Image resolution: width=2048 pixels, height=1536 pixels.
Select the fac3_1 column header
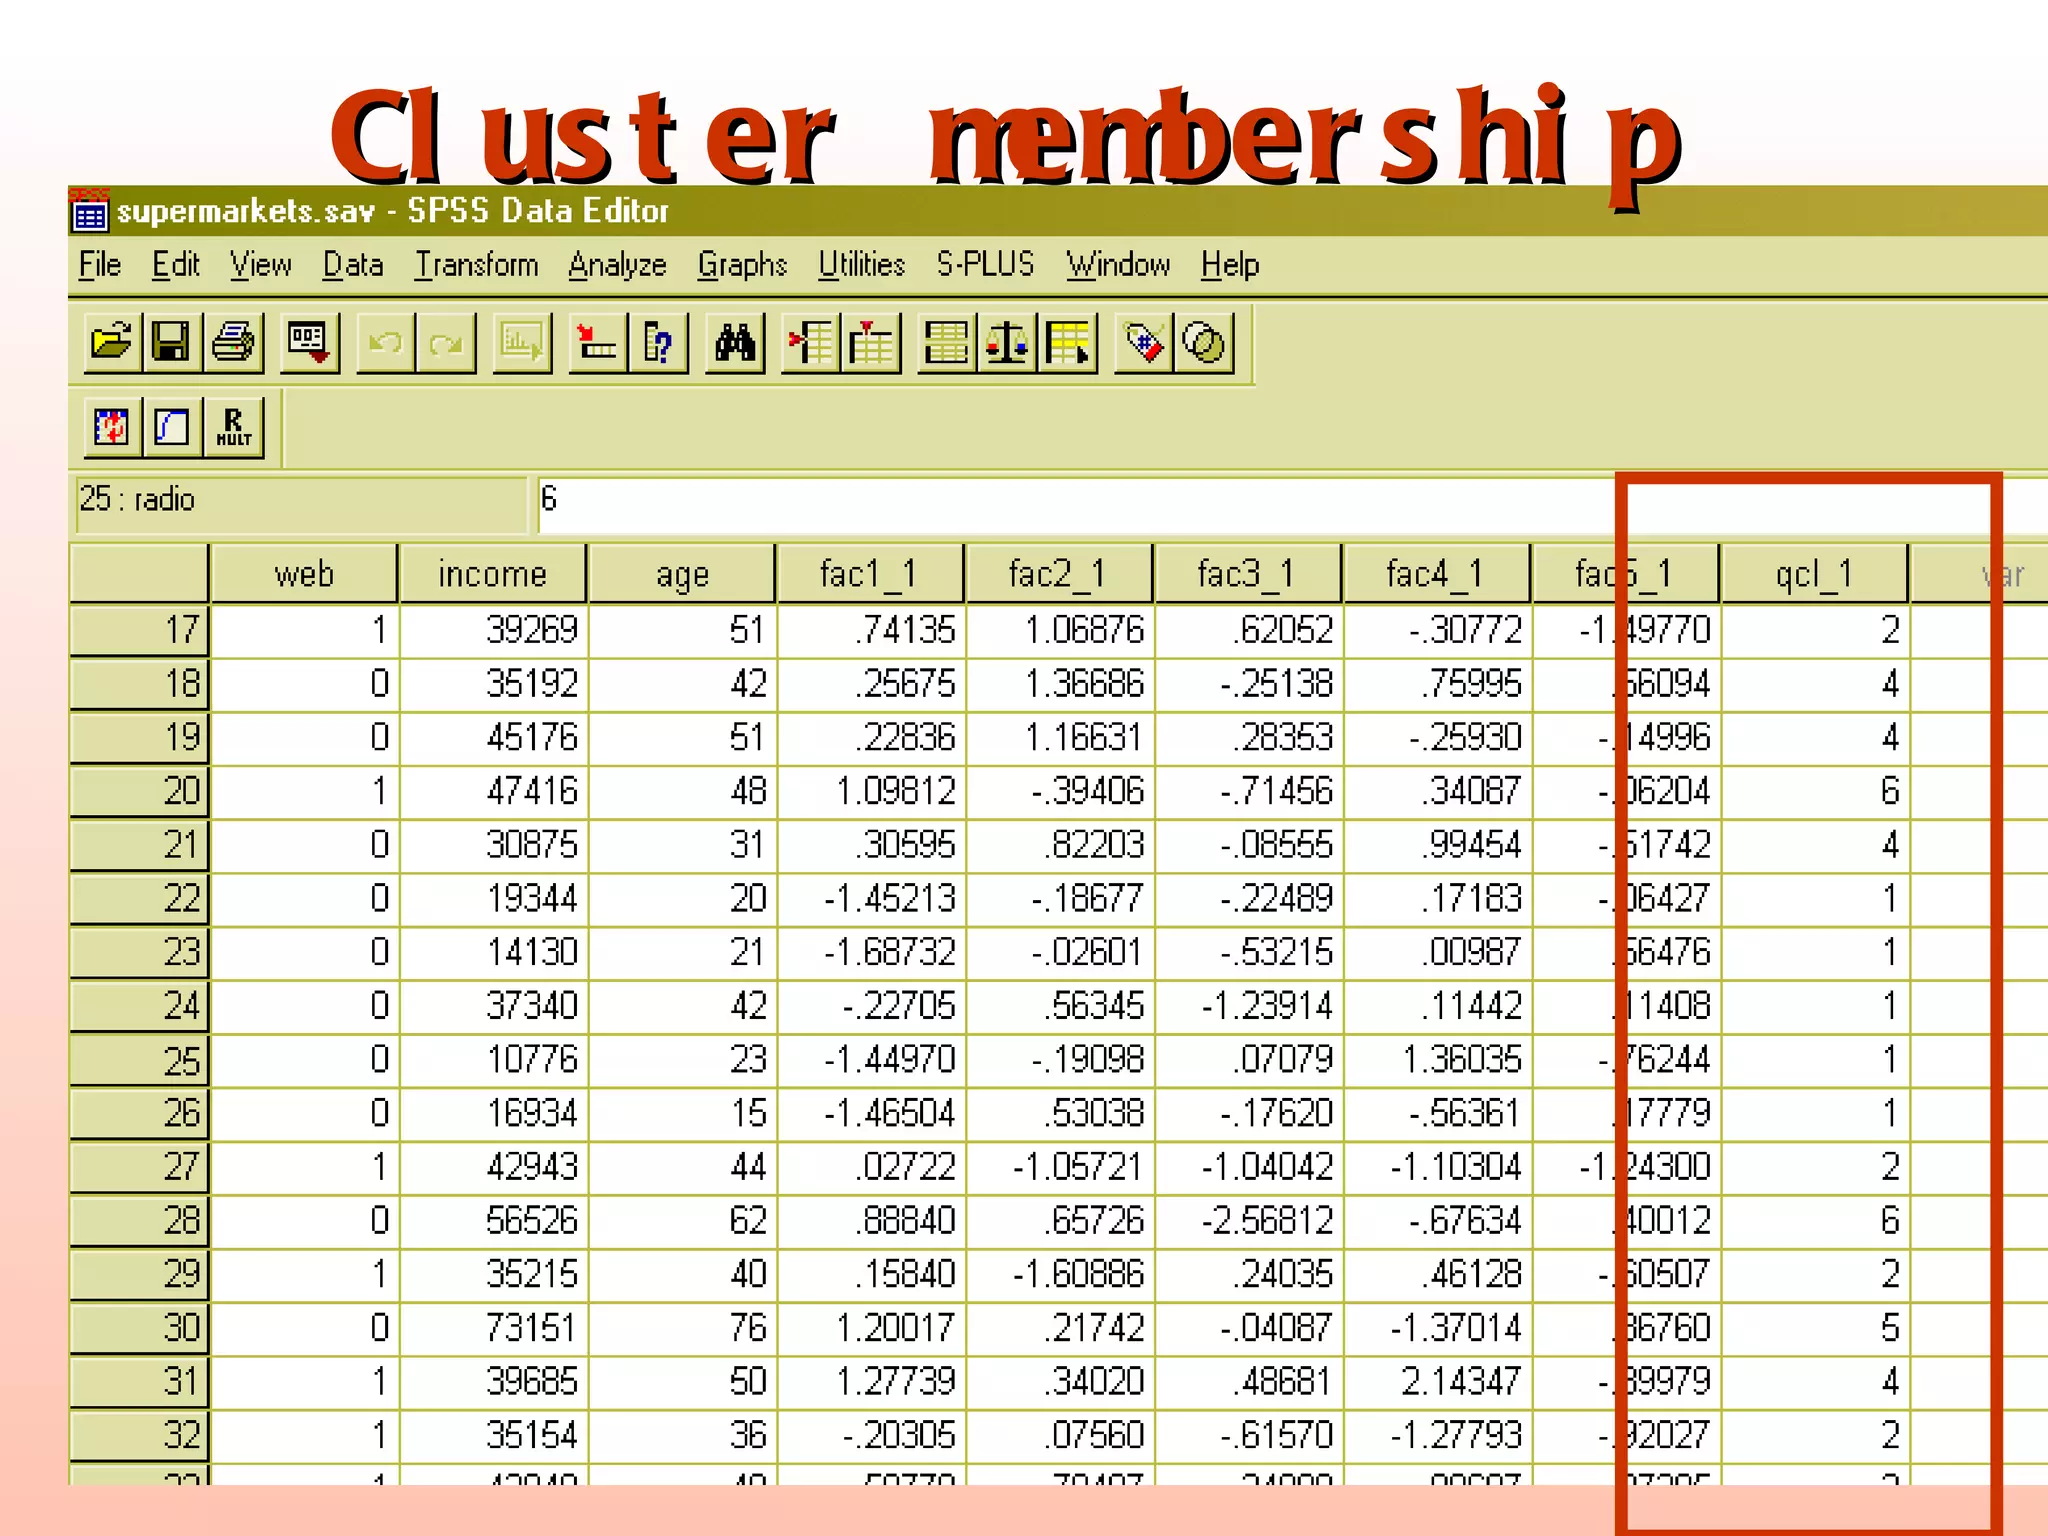[1248, 574]
